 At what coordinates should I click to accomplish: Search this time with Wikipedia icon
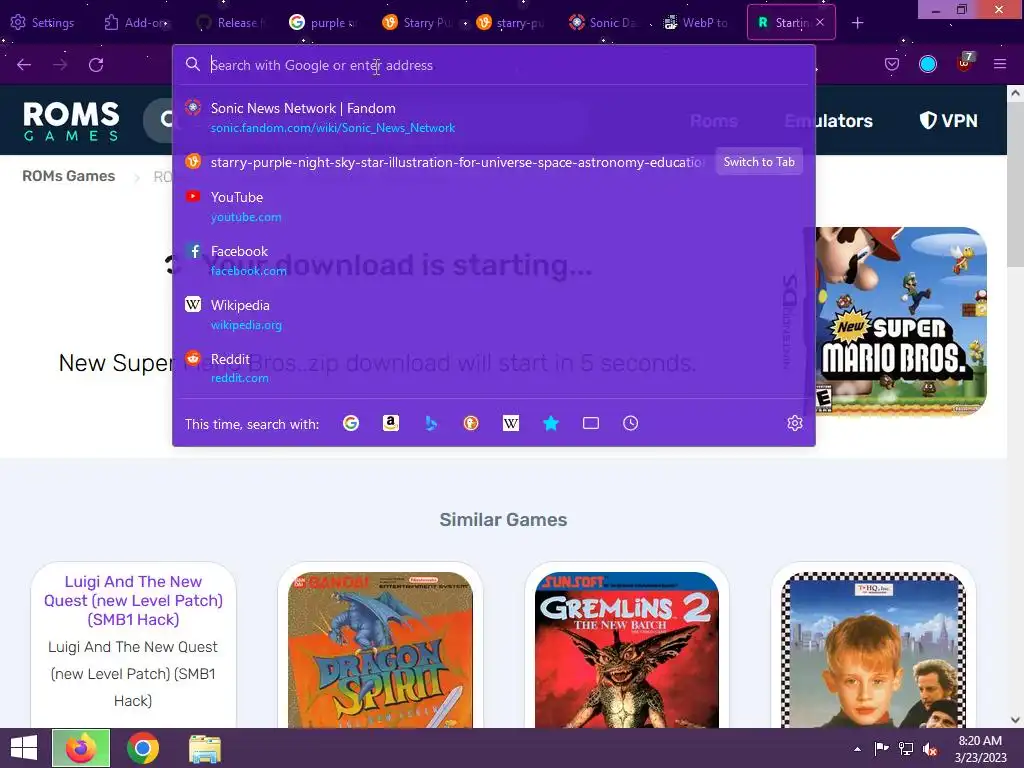tap(511, 423)
